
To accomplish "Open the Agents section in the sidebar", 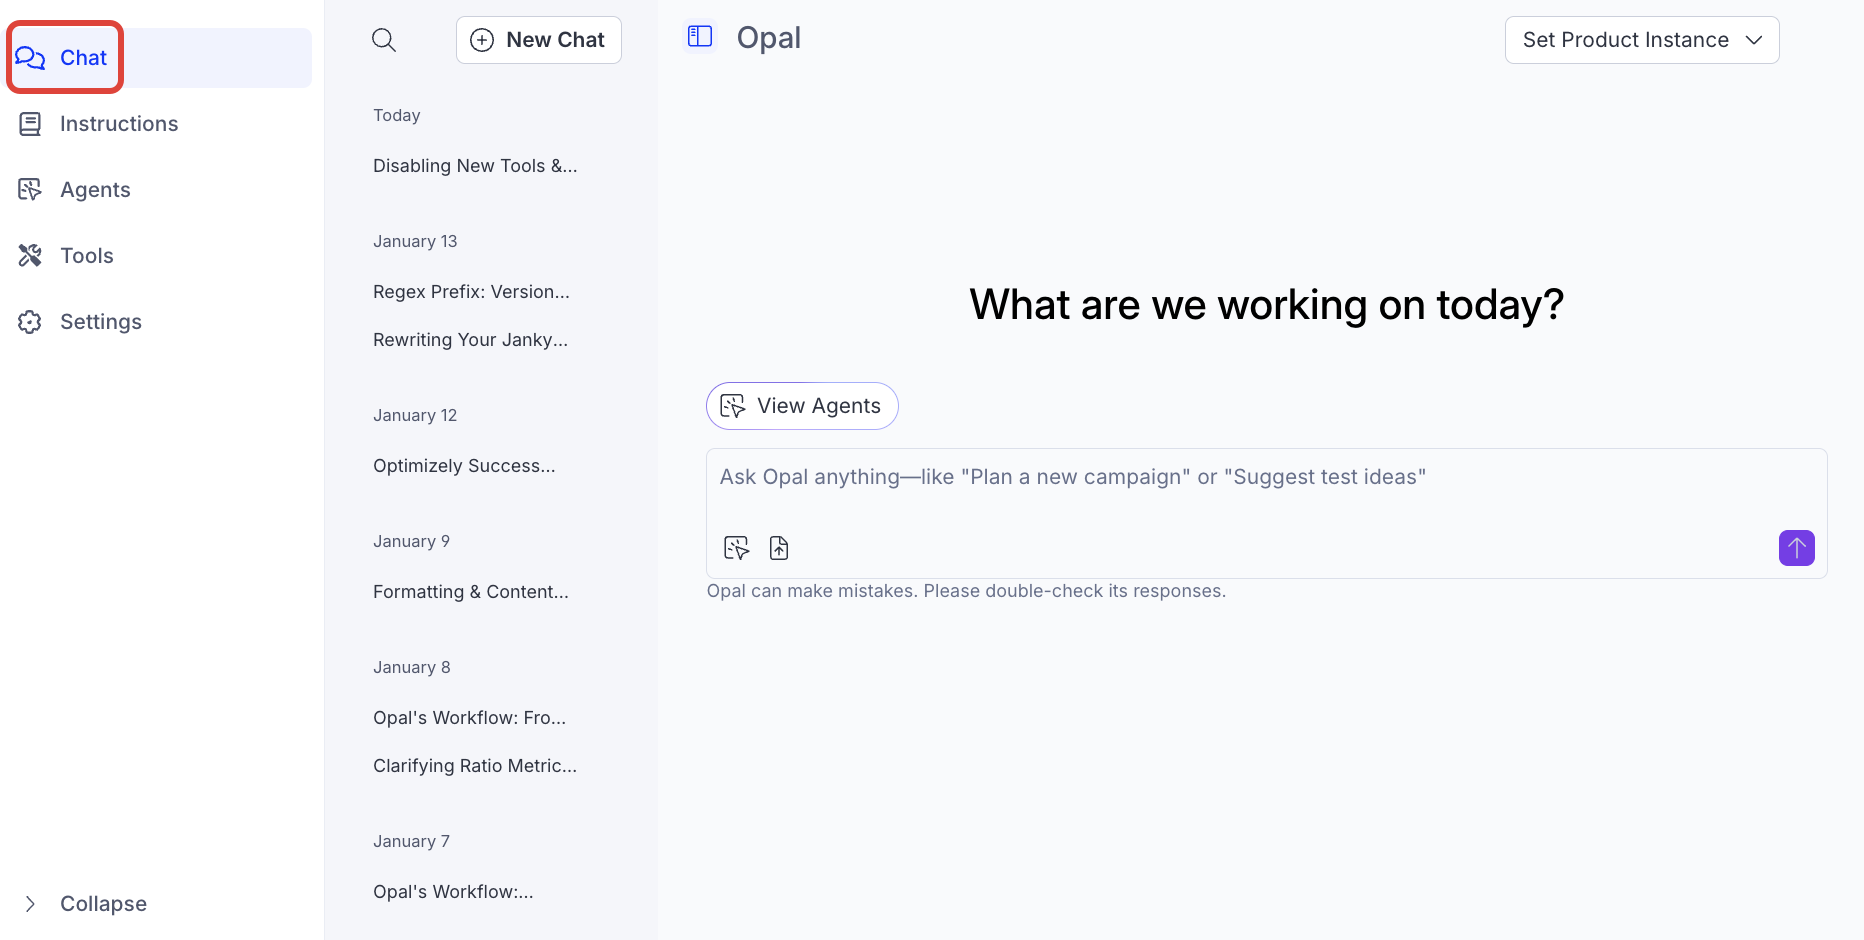I will (95, 190).
